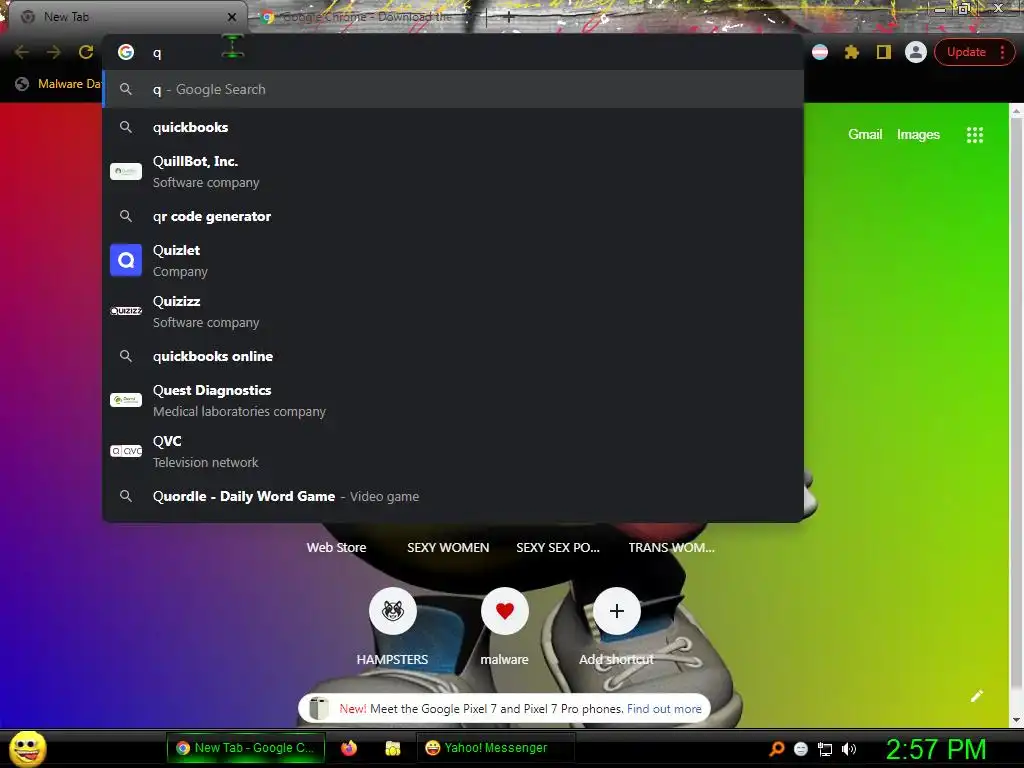
Task: Click the Update button
Action: [966, 52]
